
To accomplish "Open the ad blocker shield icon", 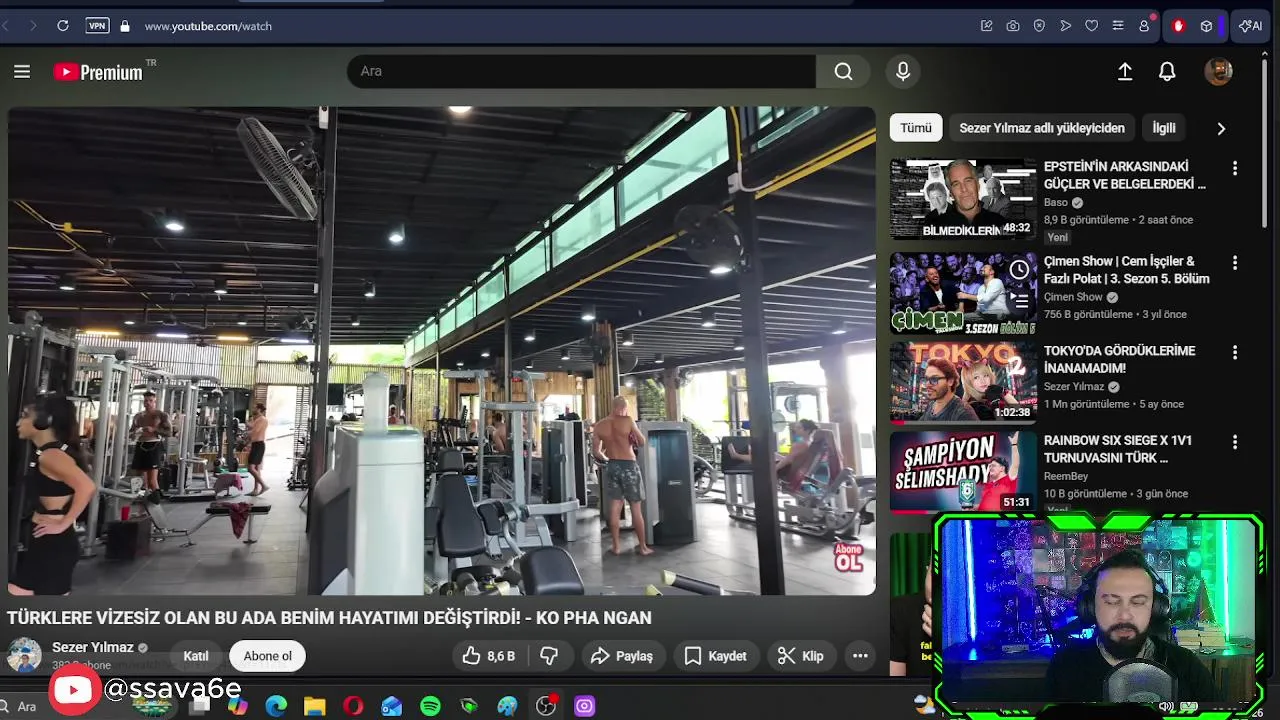I will 1039,26.
